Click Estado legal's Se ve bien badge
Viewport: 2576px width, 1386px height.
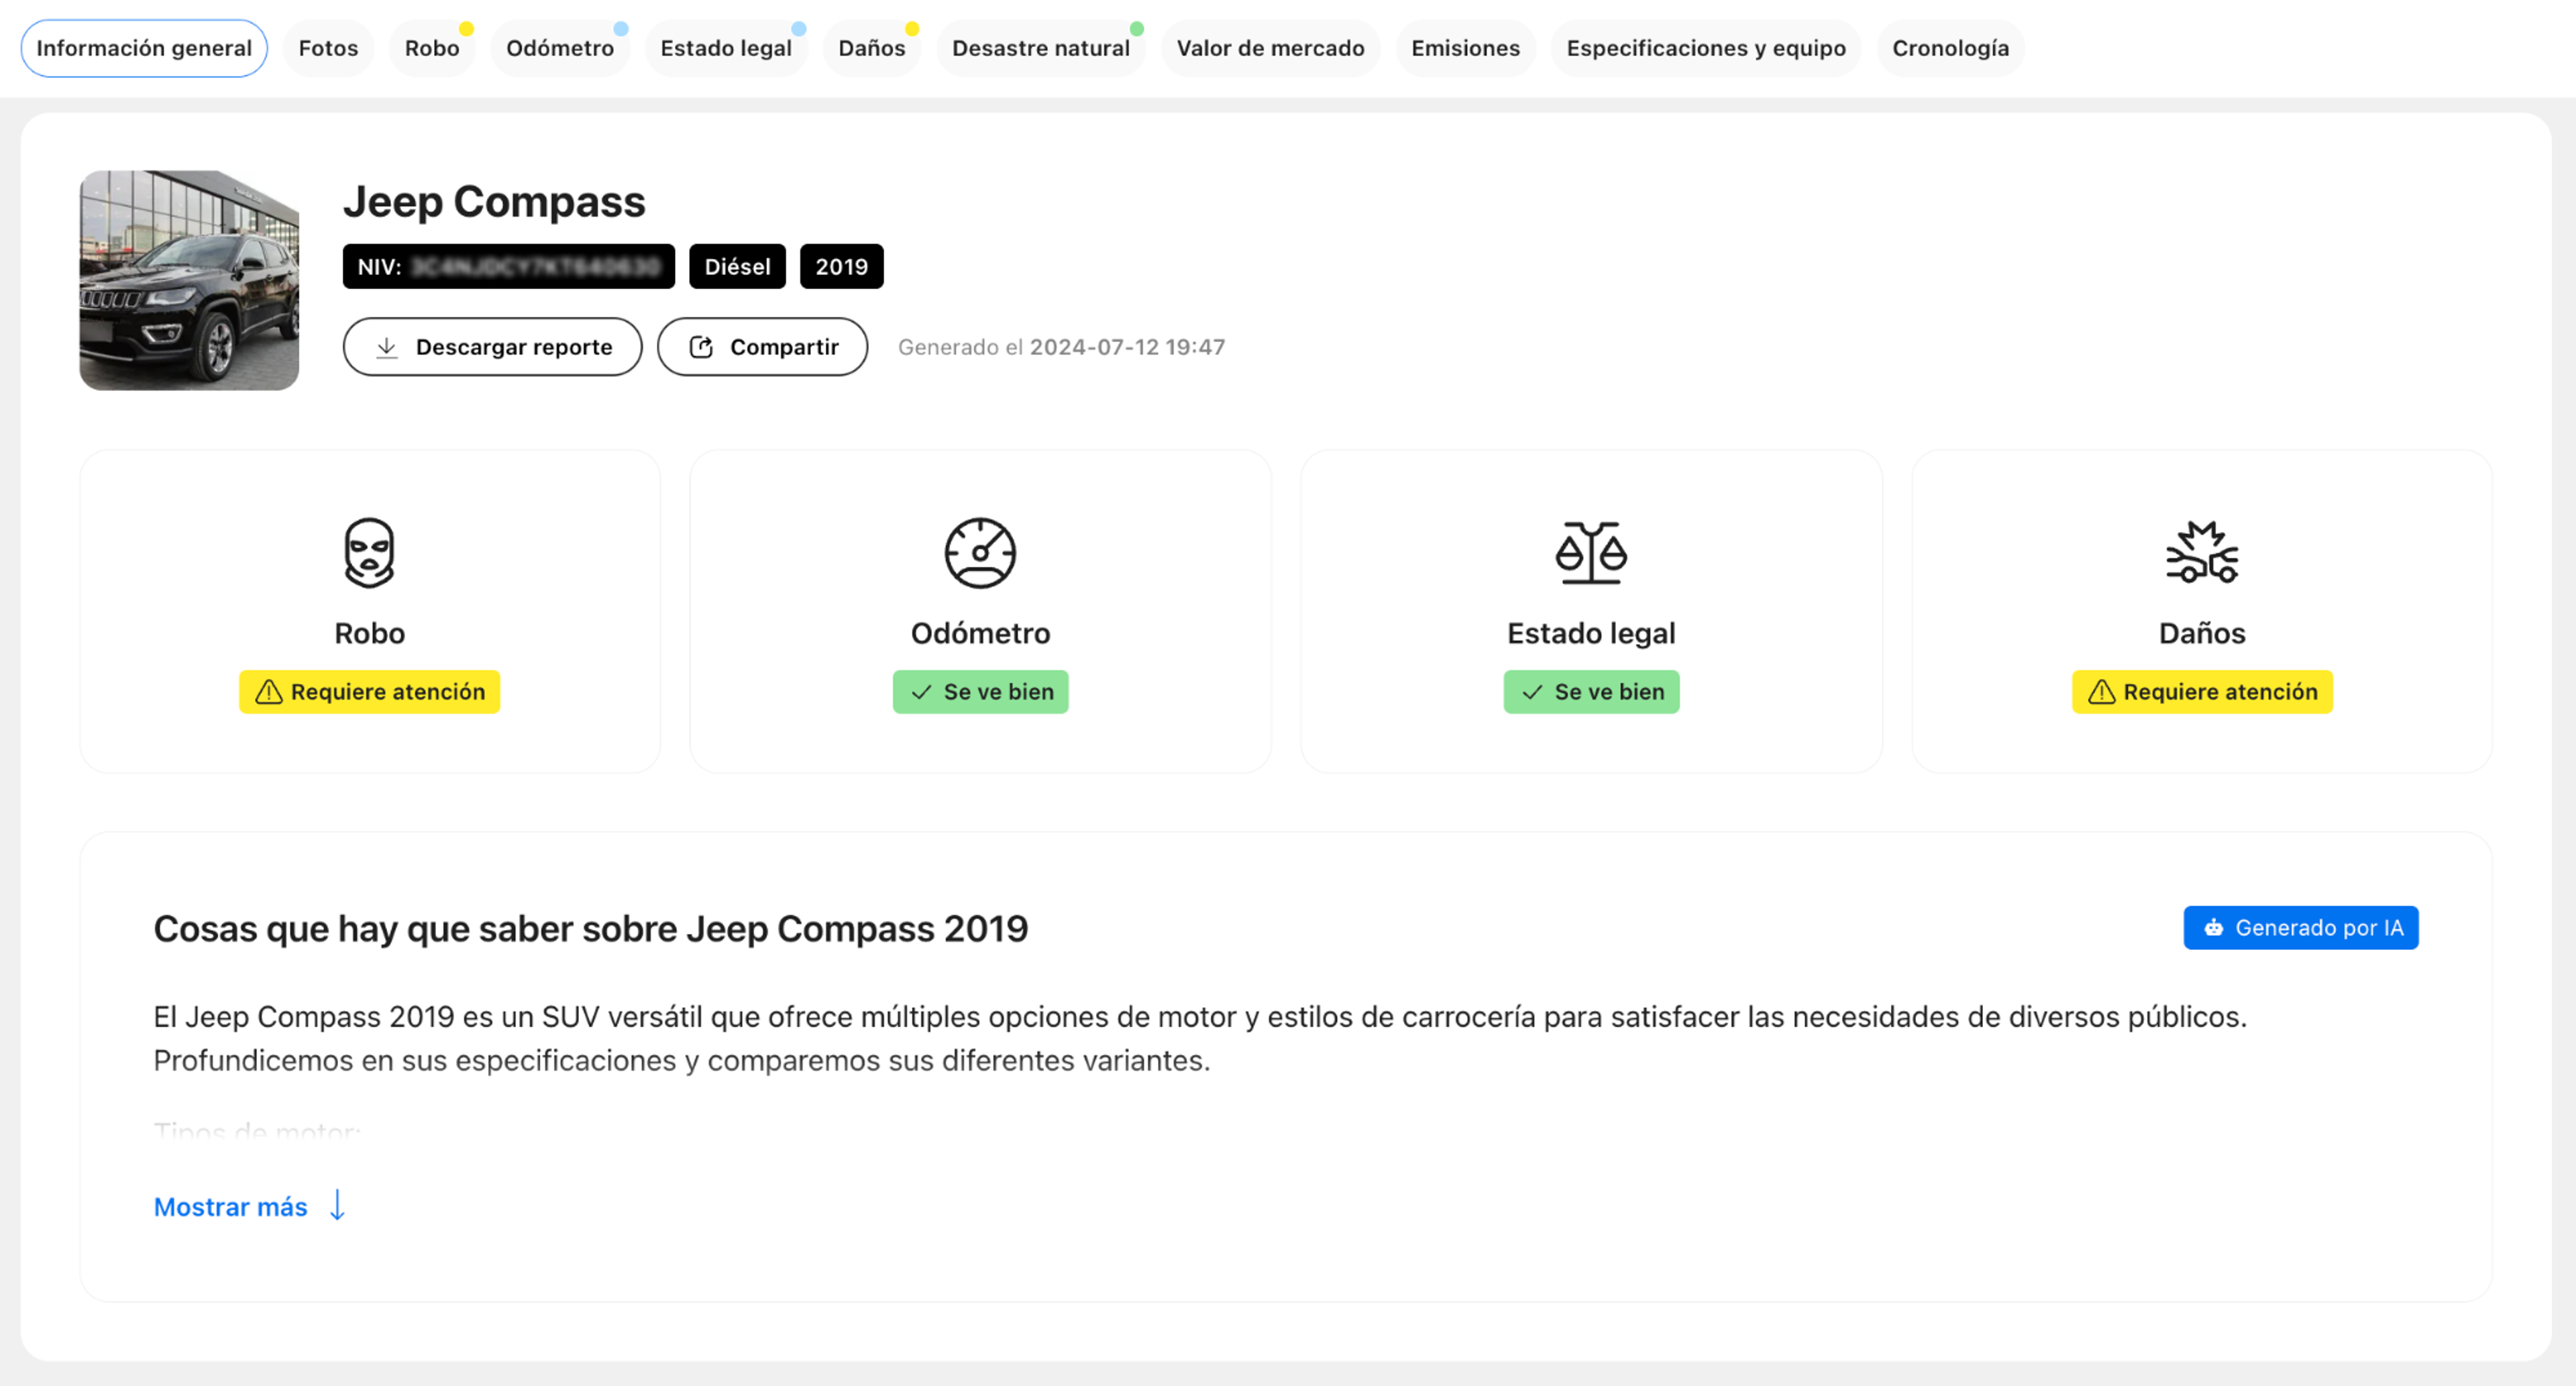[1592, 692]
